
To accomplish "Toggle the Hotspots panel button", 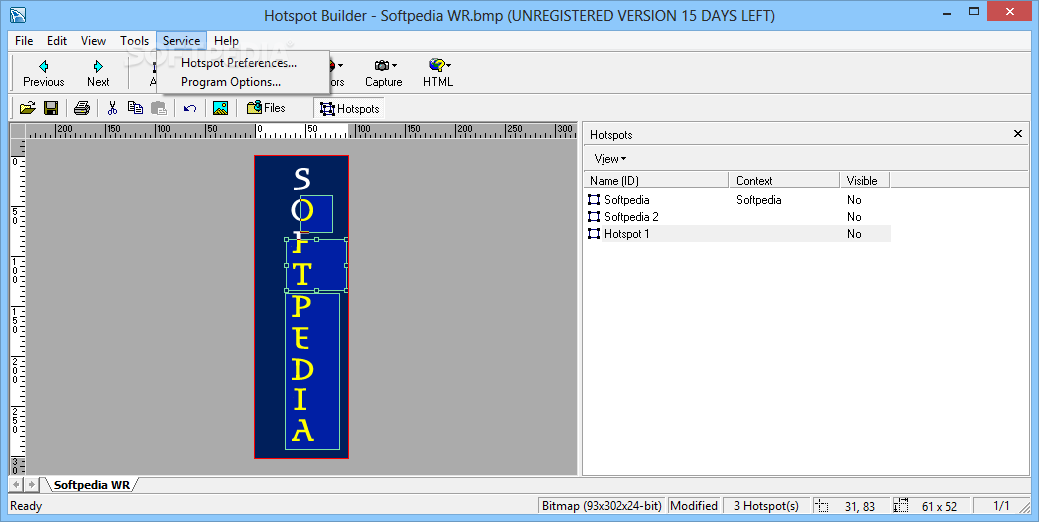I will click(349, 109).
